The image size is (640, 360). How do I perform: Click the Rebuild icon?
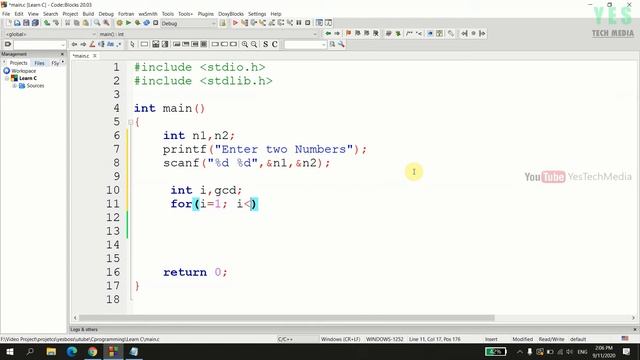147,23
